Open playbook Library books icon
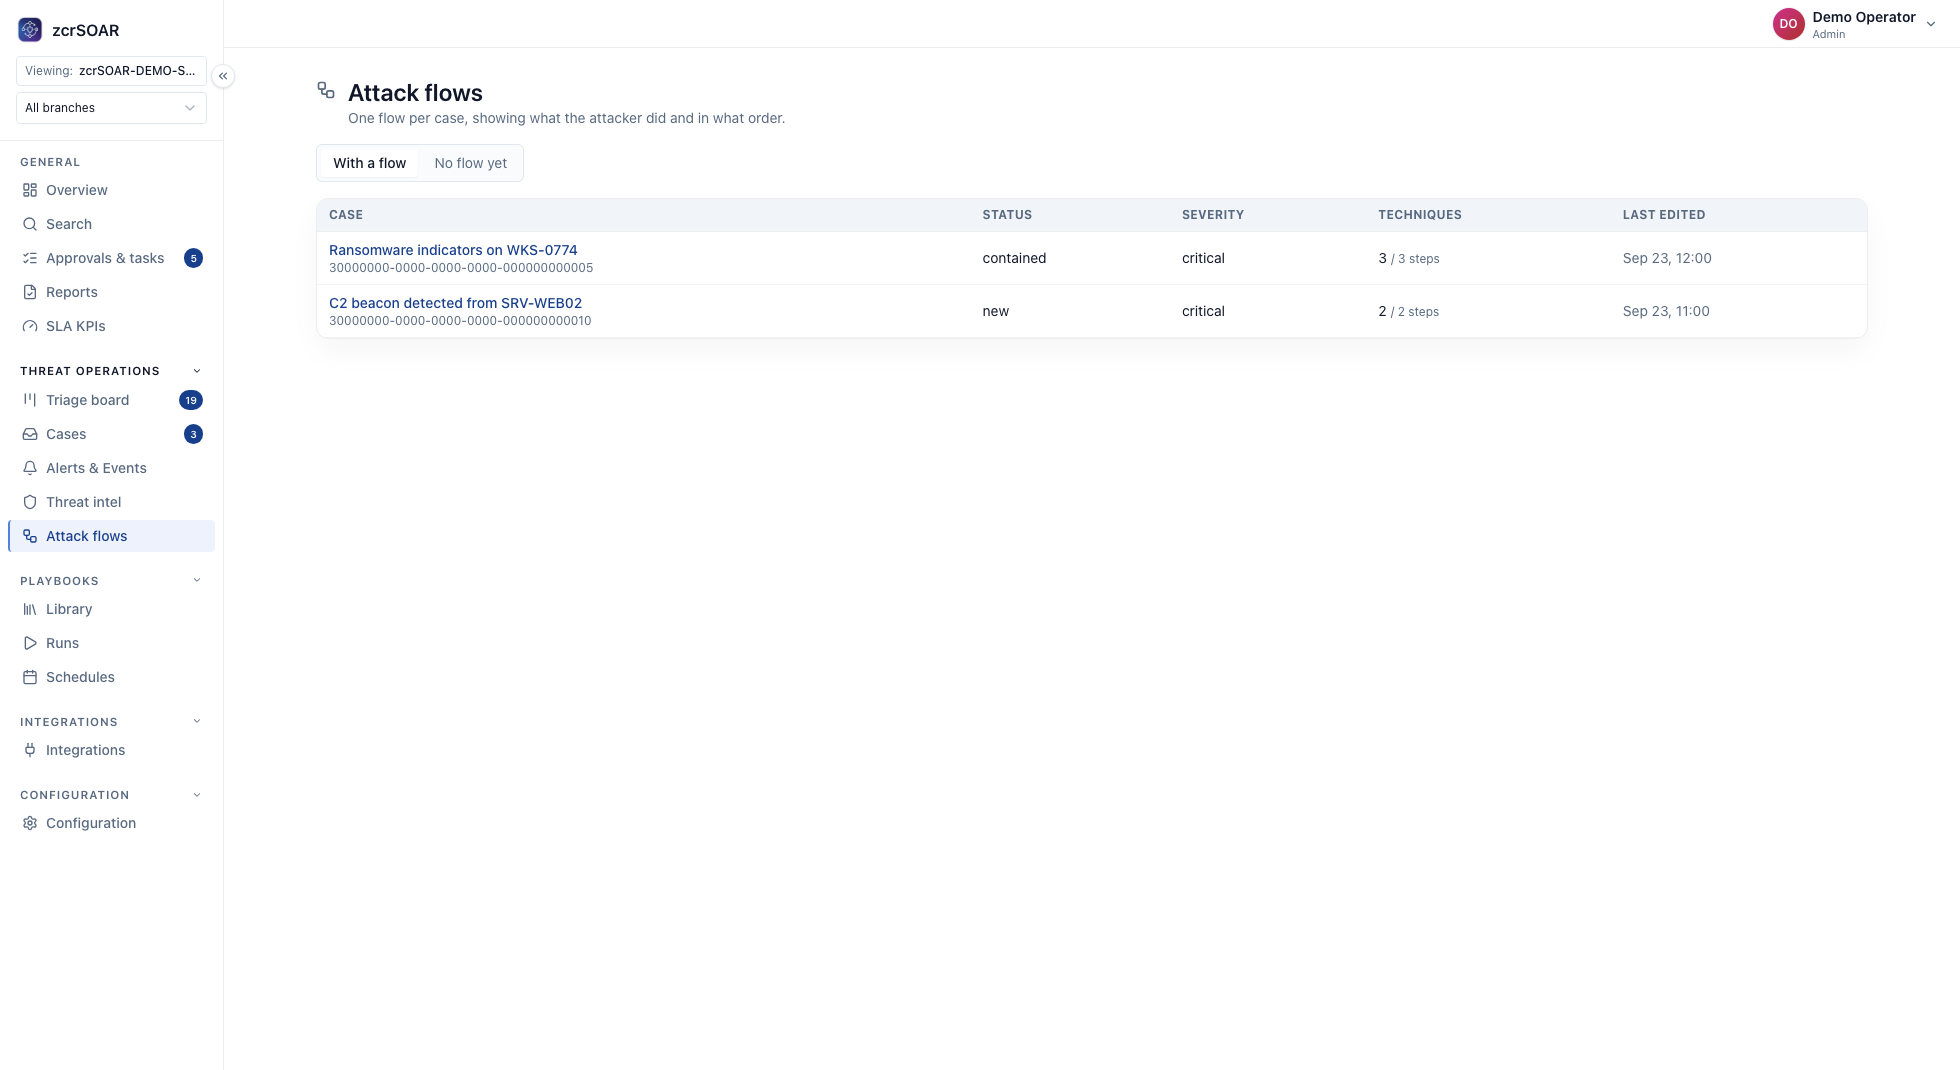Image resolution: width=1960 pixels, height=1070 pixels. click(x=30, y=609)
